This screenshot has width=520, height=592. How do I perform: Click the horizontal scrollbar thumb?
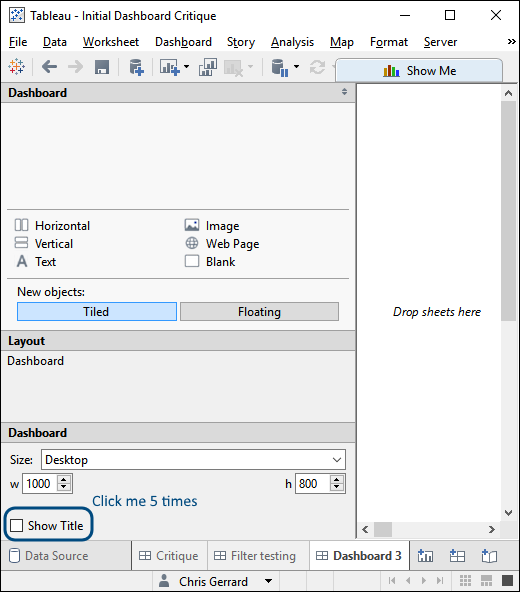pyautogui.click(x=383, y=529)
